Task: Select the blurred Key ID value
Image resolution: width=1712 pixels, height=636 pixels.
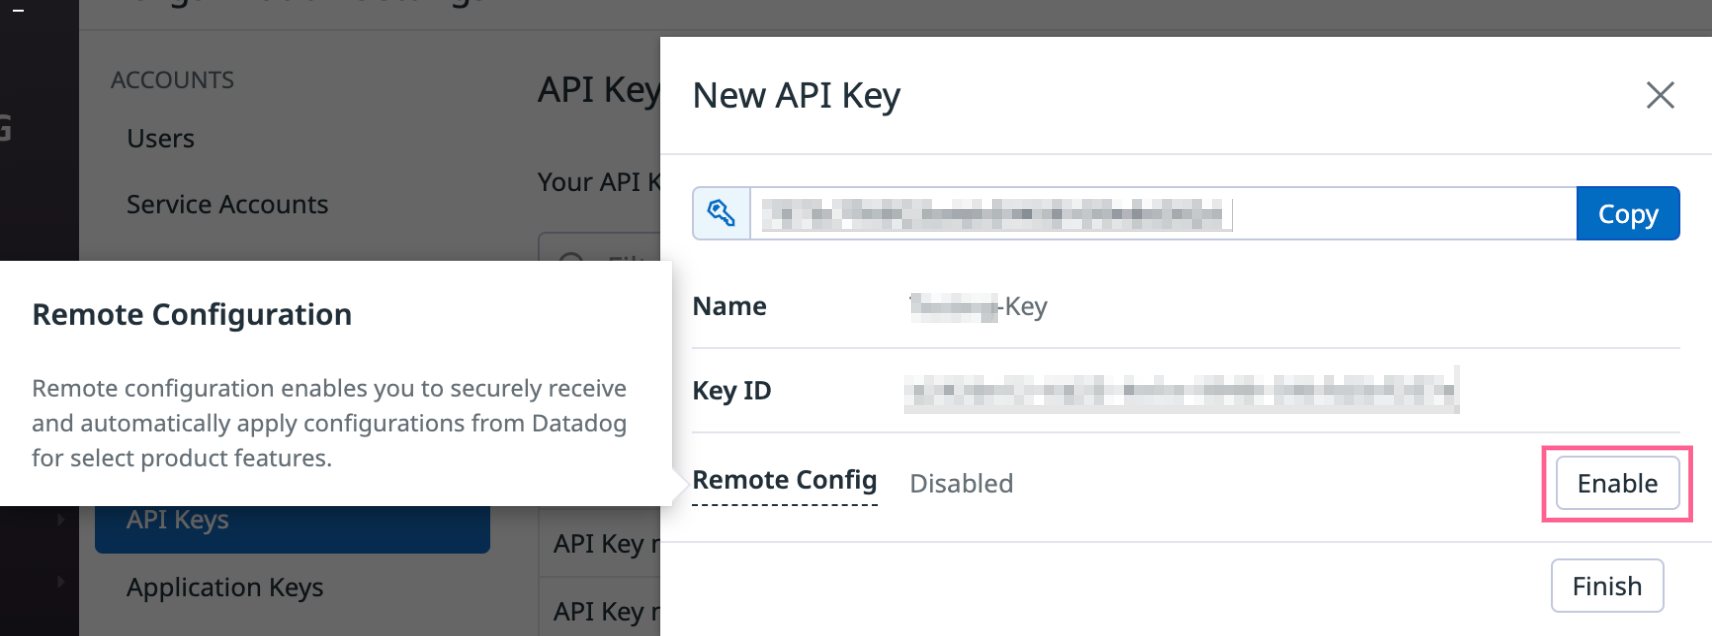Action: coord(1181,390)
